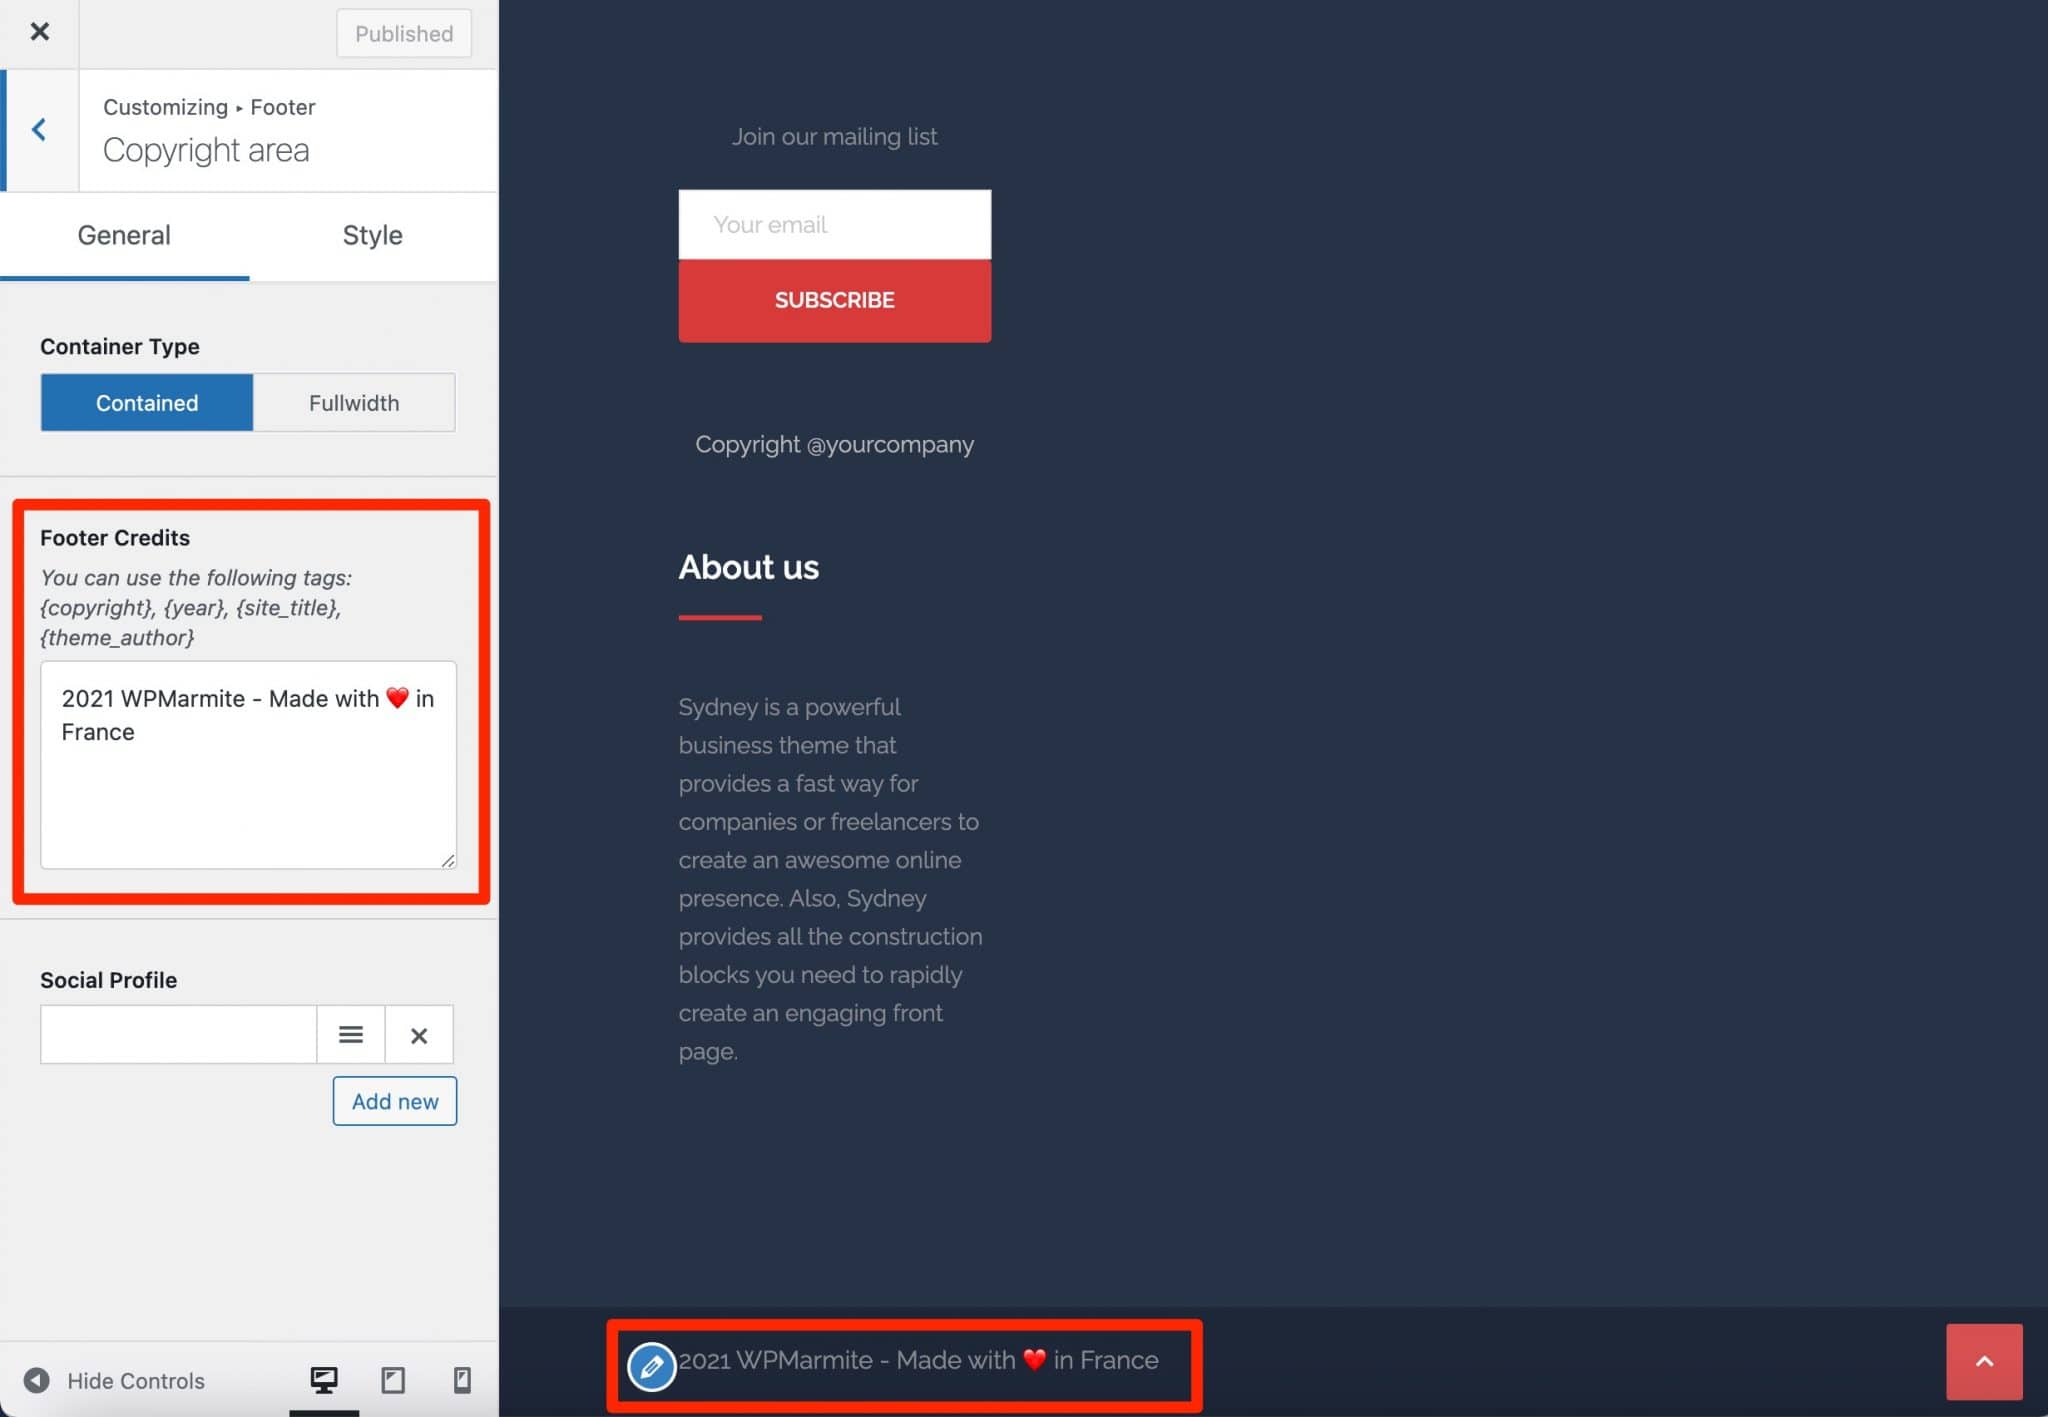Click the orange scroll-to-top arrow
Screen dimensions: 2048x1417
[x=1985, y=1361]
